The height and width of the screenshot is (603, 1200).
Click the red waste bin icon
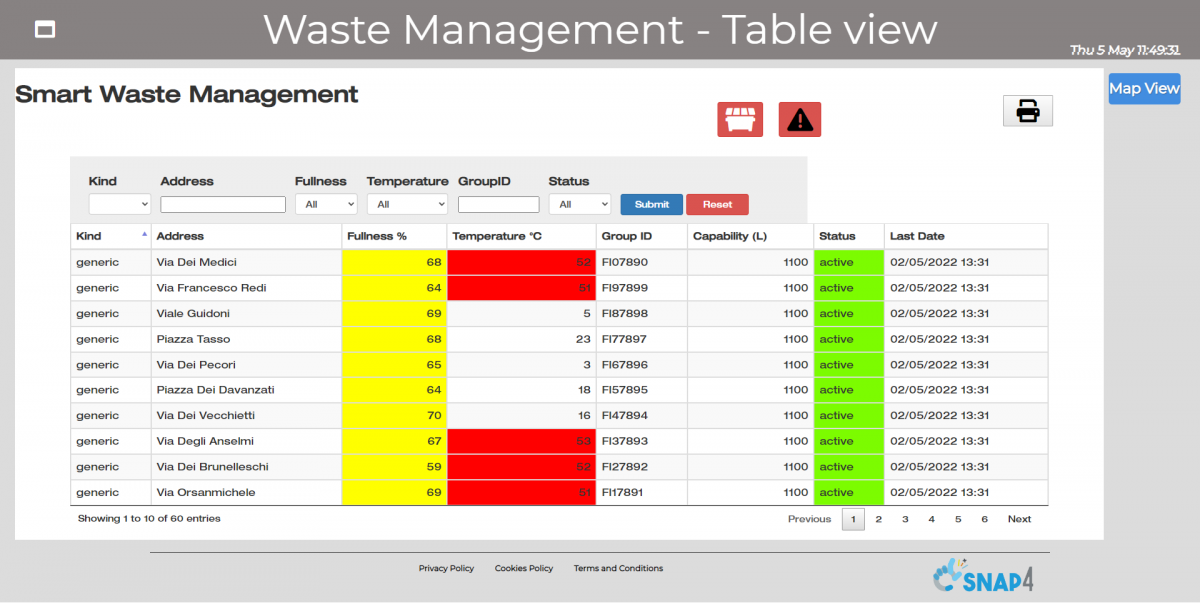click(x=739, y=120)
